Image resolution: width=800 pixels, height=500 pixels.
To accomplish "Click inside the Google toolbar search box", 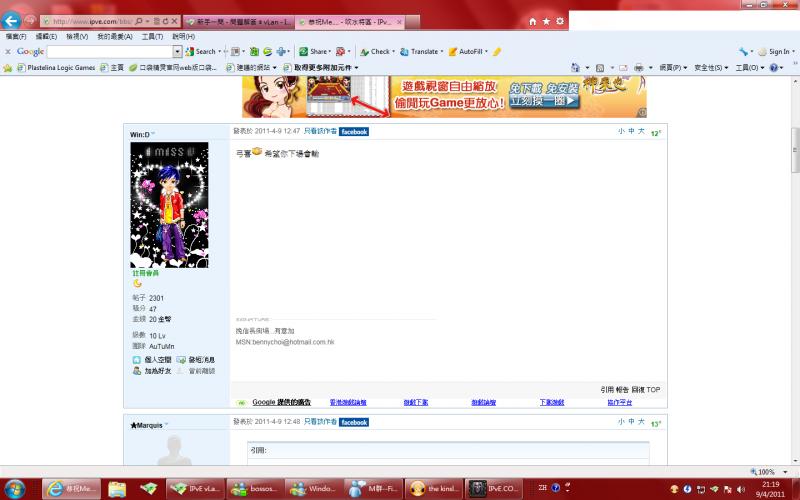I will pyautogui.click(x=110, y=52).
